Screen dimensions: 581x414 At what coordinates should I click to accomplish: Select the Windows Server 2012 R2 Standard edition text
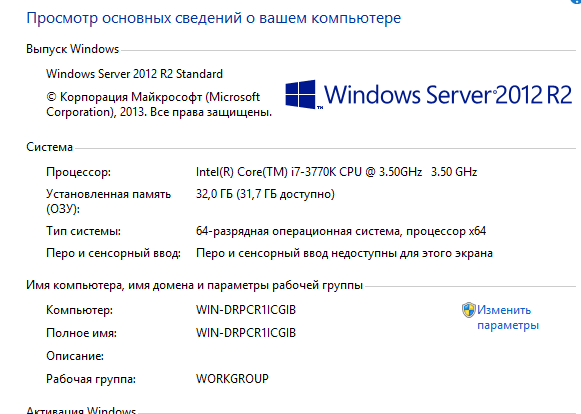(x=135, y=74)
